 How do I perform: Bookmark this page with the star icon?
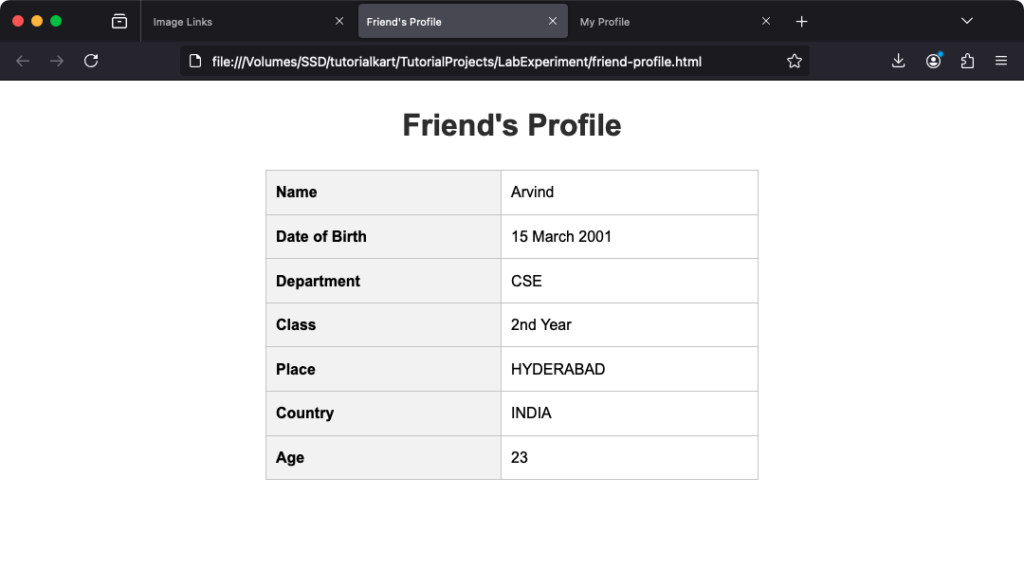tap(794, 61)
